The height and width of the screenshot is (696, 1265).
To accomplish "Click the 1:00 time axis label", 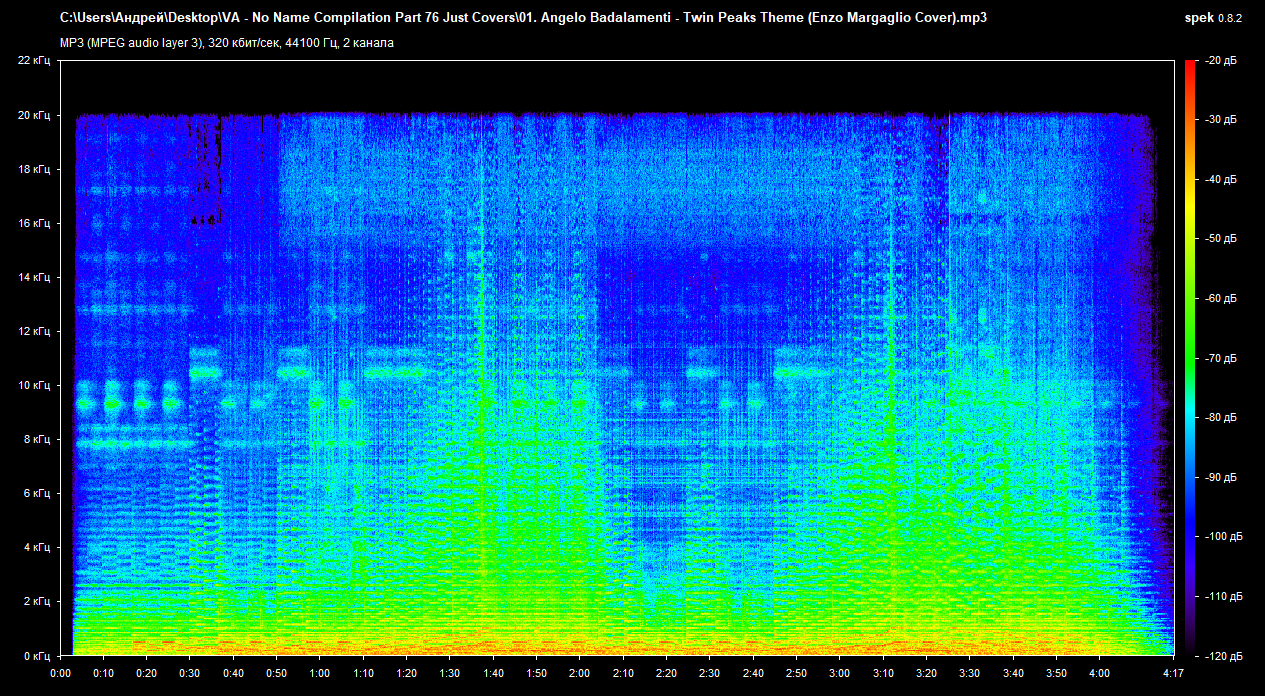I will pyautogui.click(x=320, y=673).
